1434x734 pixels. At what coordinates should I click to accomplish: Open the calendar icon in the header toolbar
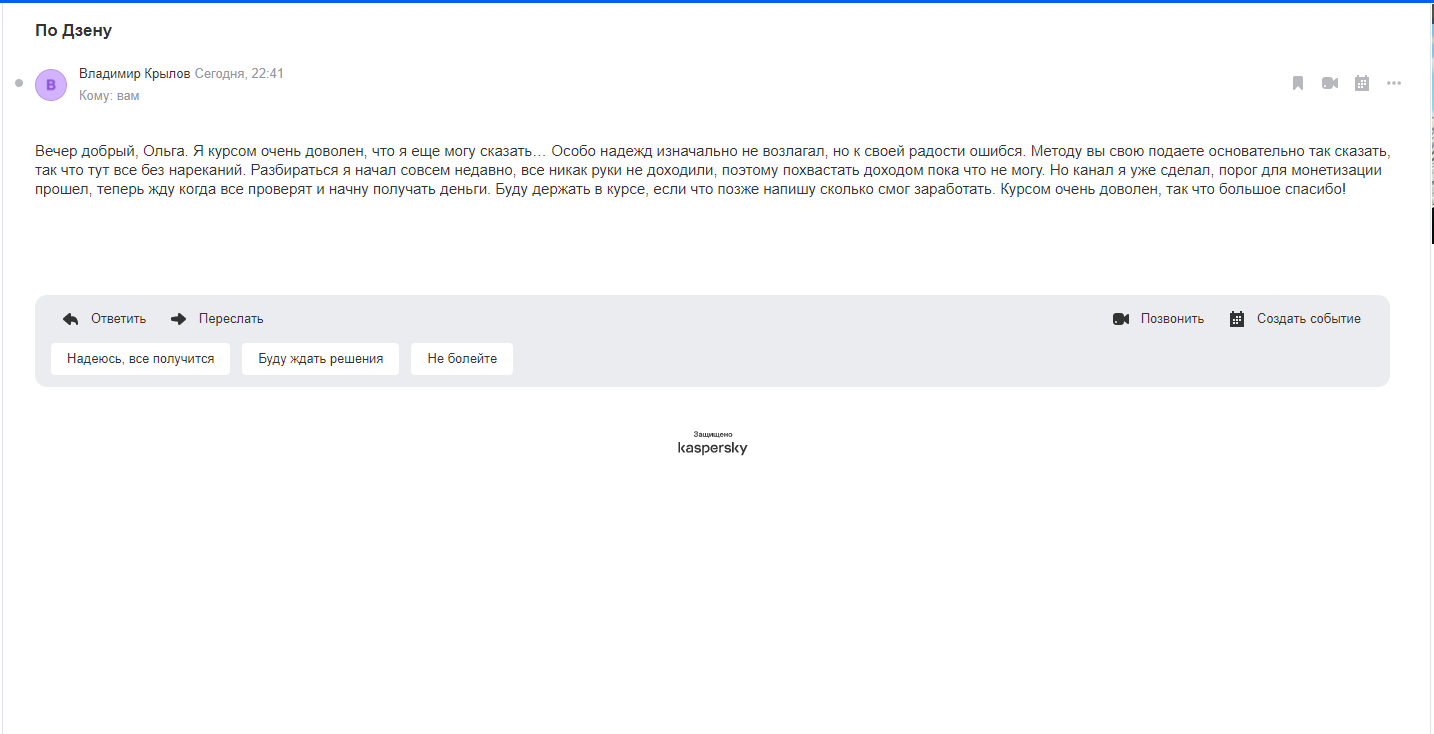click(1361, 83)
